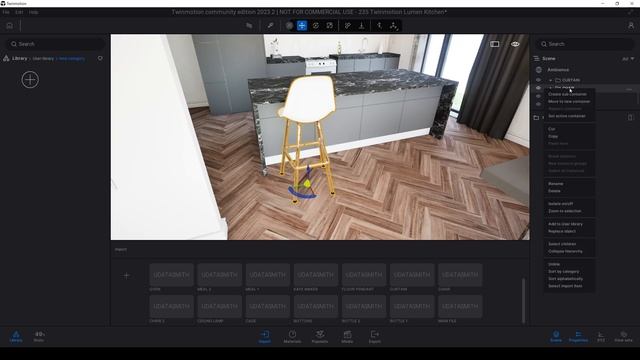Open the Populate dock
Screen dimensions: 640x360
point(320,337)
